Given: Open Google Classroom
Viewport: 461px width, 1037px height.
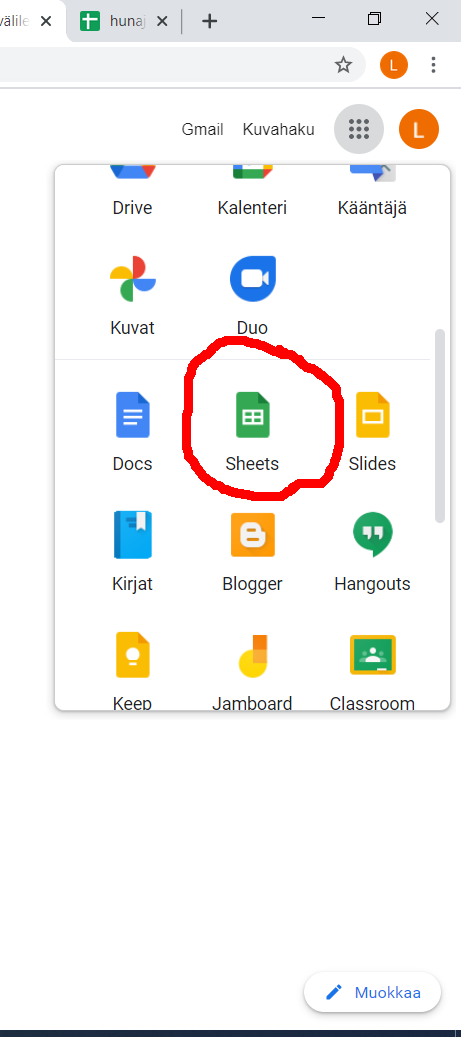Looking at the screenshot, I should coord(372,670).
